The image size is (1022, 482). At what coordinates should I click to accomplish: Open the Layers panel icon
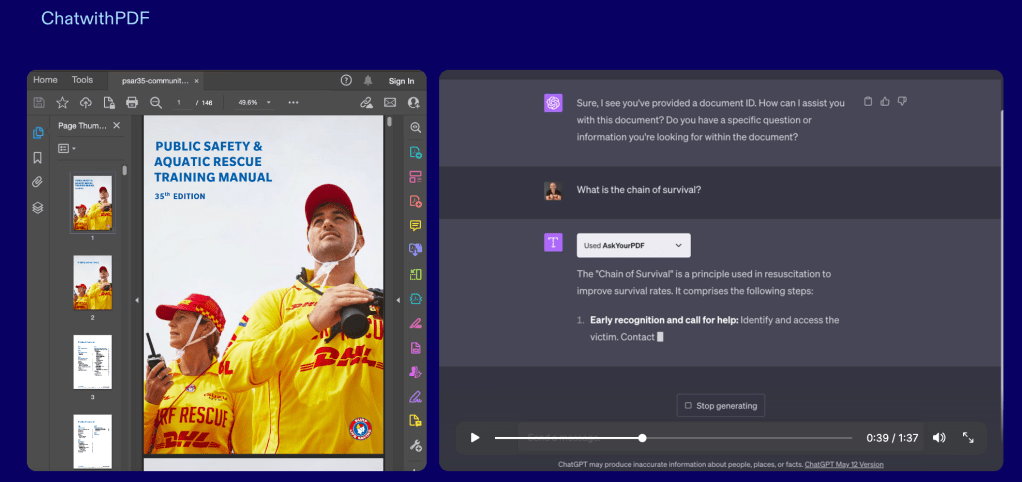[38, 208]
